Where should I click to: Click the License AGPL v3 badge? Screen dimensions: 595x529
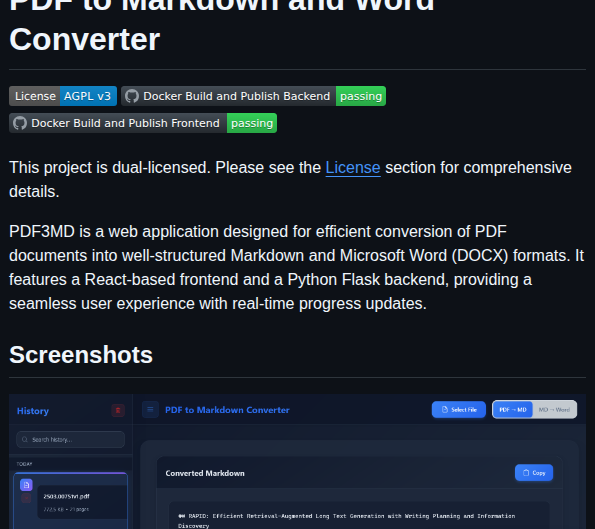click(63, 96)
